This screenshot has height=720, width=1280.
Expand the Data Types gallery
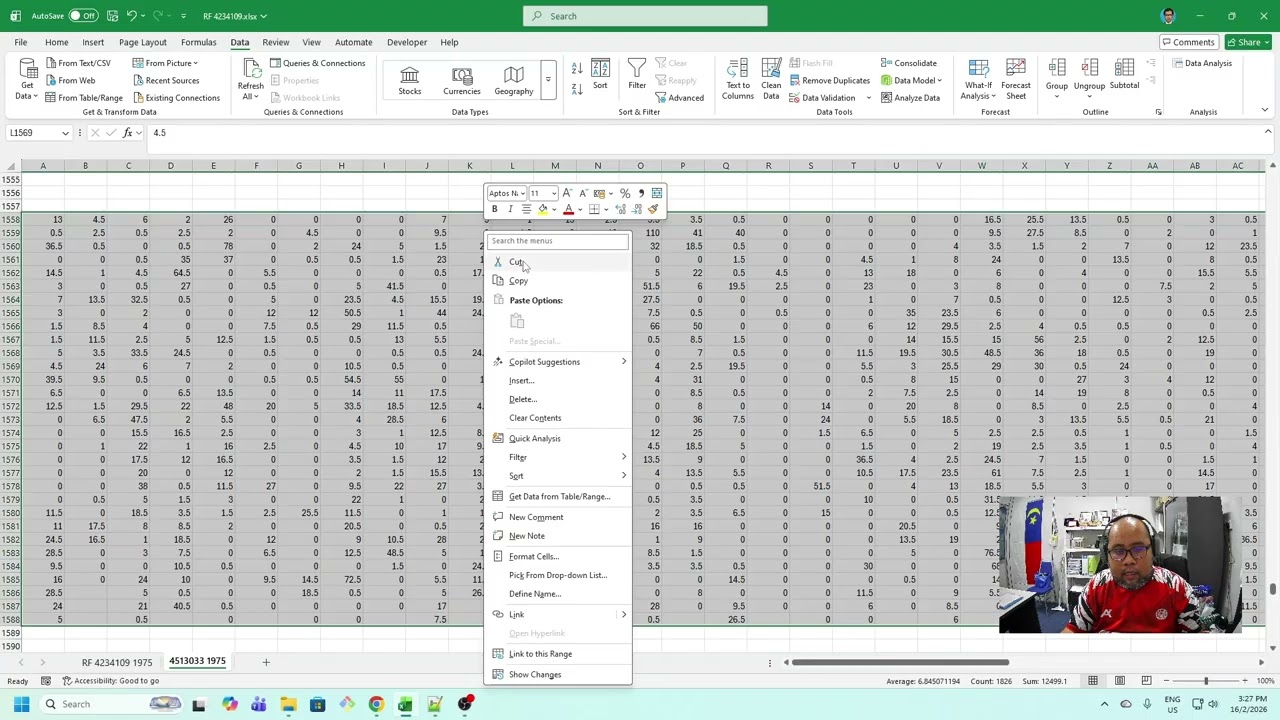(x=547, y=79)
